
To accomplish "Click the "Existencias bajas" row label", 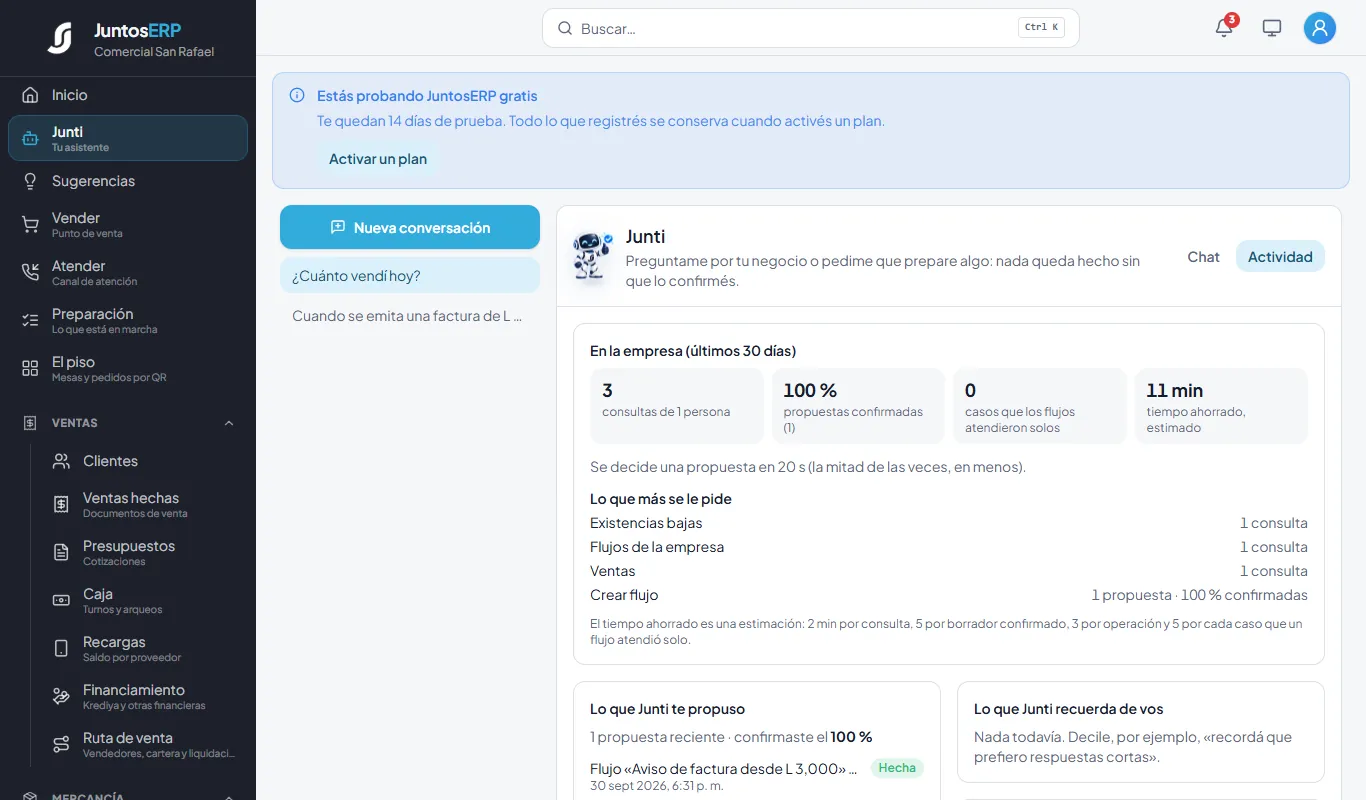I will pyautogui.click(x=646, y=523).
